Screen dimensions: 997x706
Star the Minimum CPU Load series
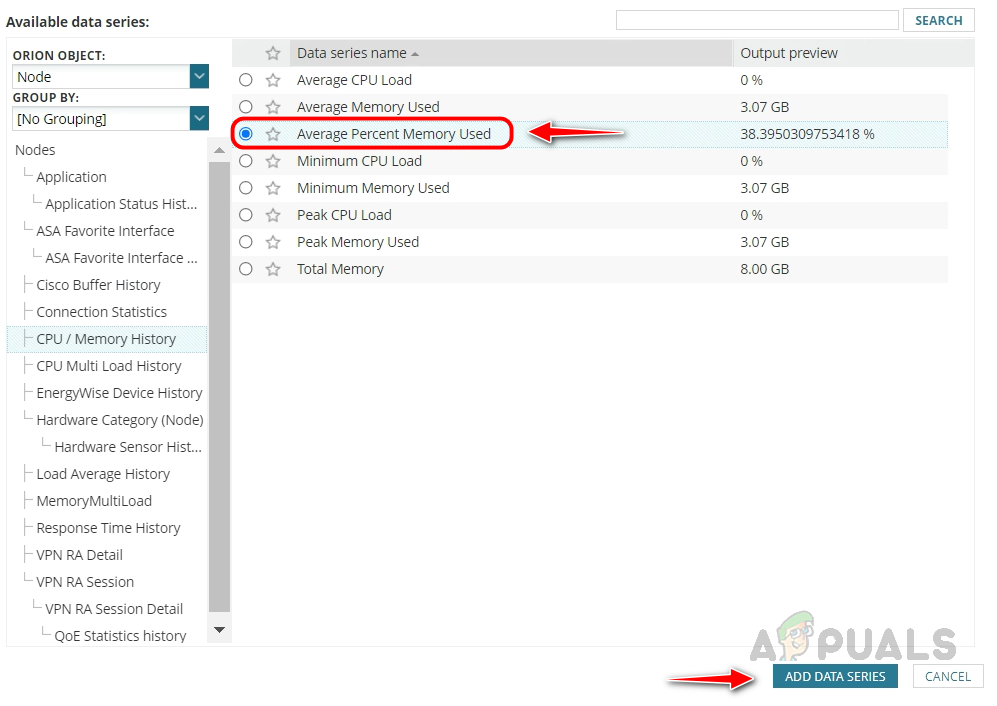tap(273, 161)
